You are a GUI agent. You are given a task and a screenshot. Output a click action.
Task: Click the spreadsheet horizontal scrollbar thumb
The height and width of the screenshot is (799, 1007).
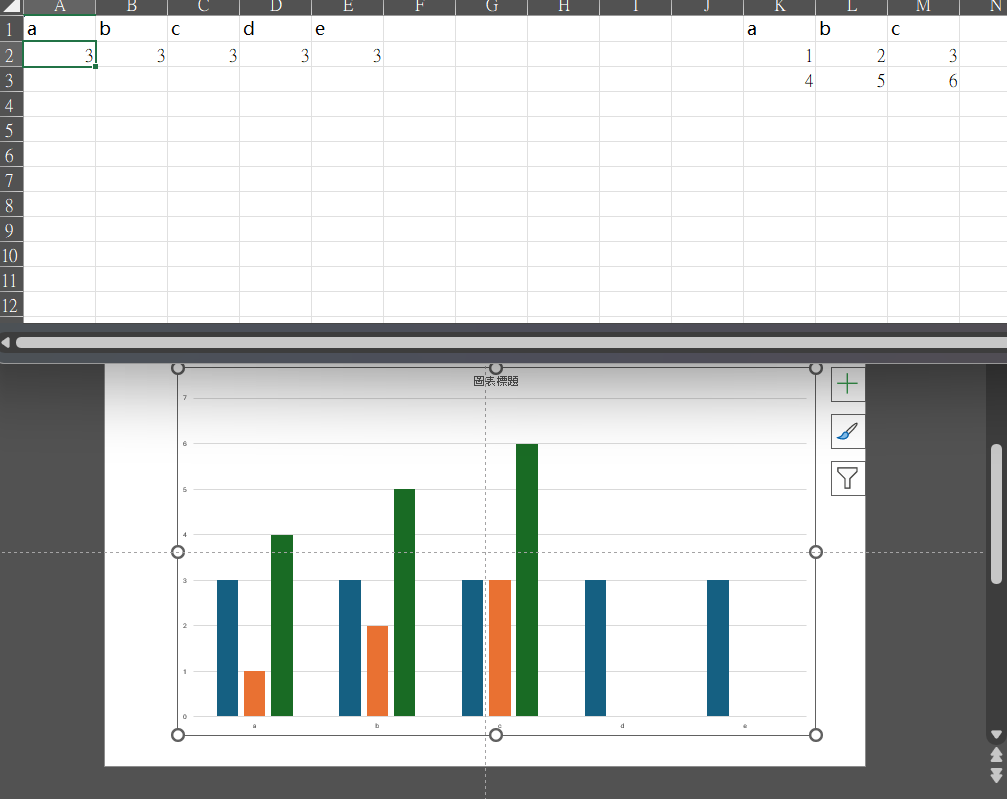point(500,342)
